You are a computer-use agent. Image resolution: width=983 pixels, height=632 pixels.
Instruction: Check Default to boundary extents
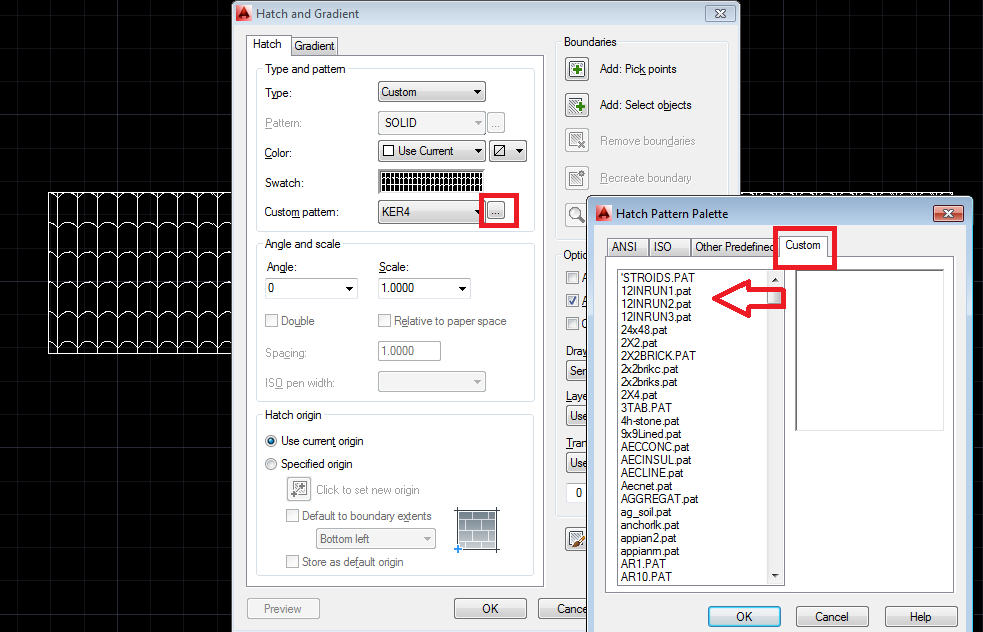[292, 515]
